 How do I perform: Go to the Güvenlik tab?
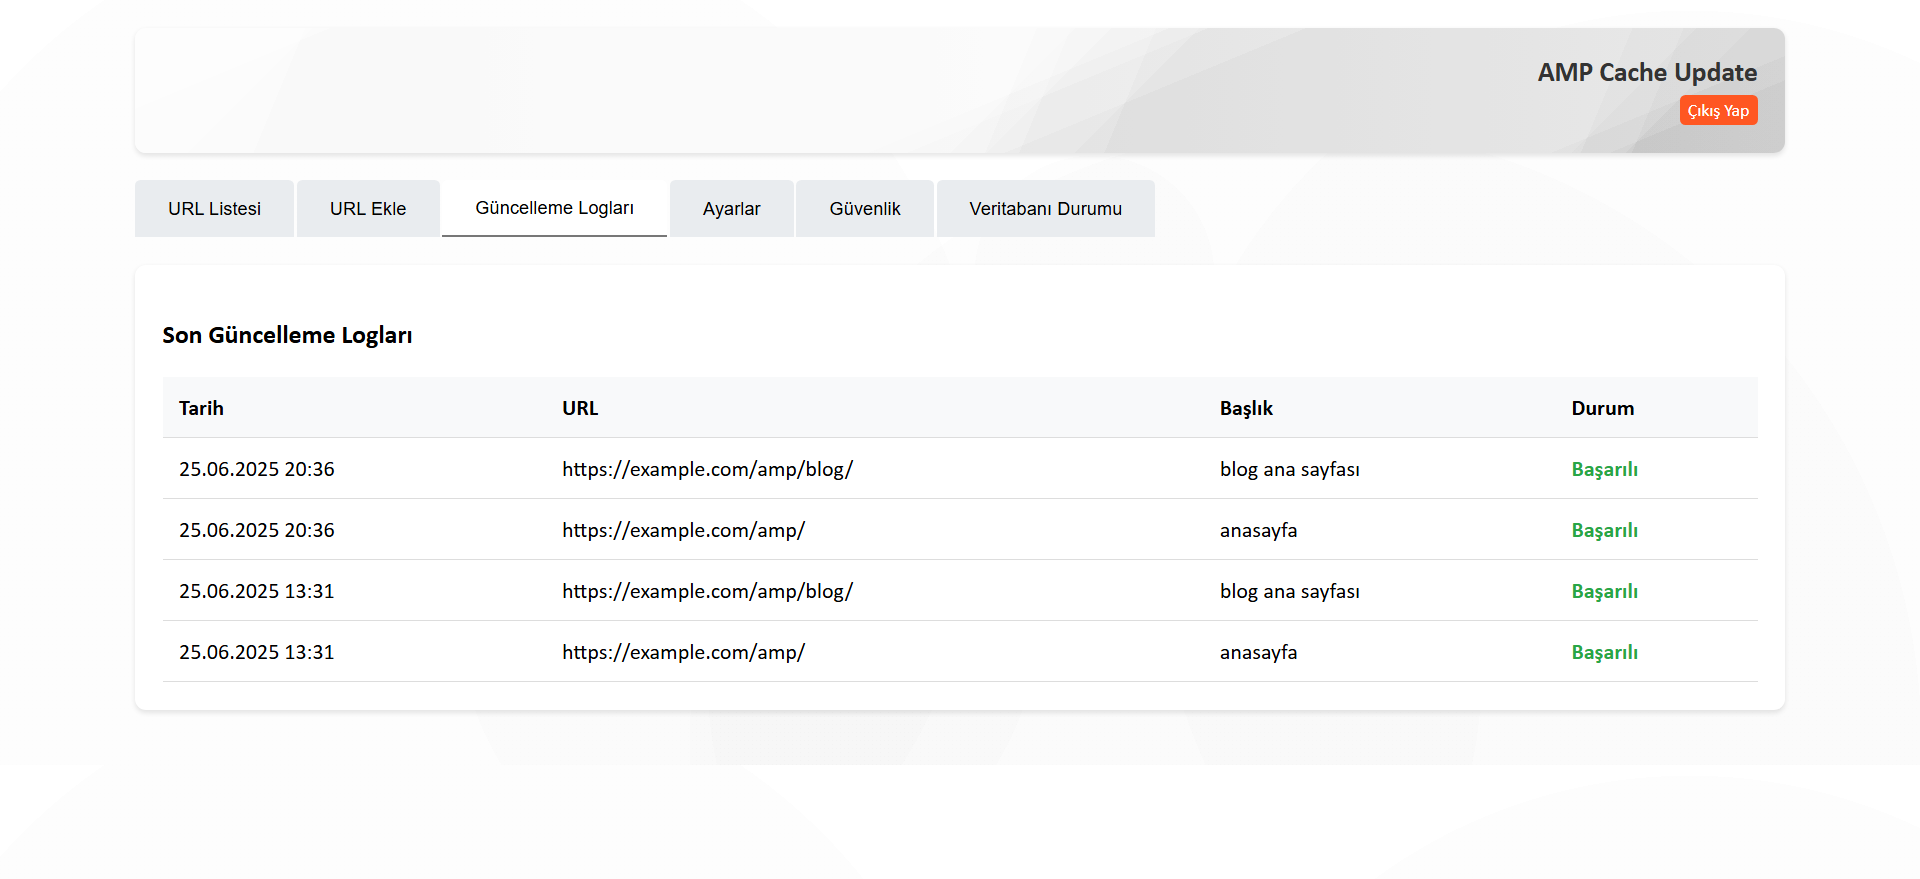coord(864,208)
